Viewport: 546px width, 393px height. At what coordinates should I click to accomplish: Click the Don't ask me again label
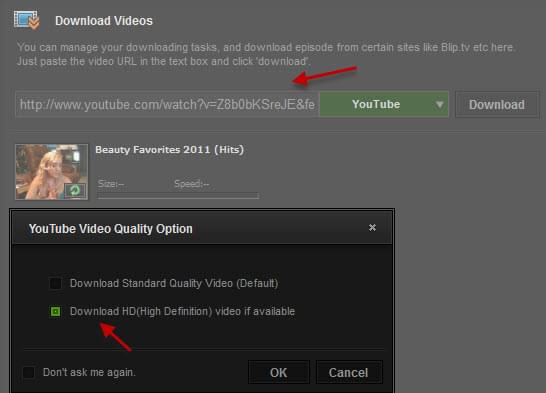click(89, 372)
